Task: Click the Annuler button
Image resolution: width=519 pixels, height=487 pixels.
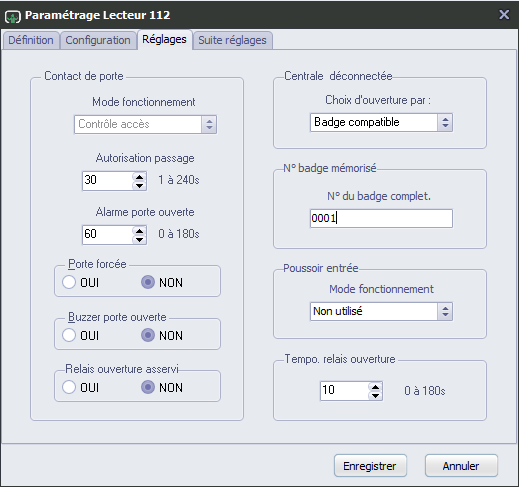Action: pos(461,466)
